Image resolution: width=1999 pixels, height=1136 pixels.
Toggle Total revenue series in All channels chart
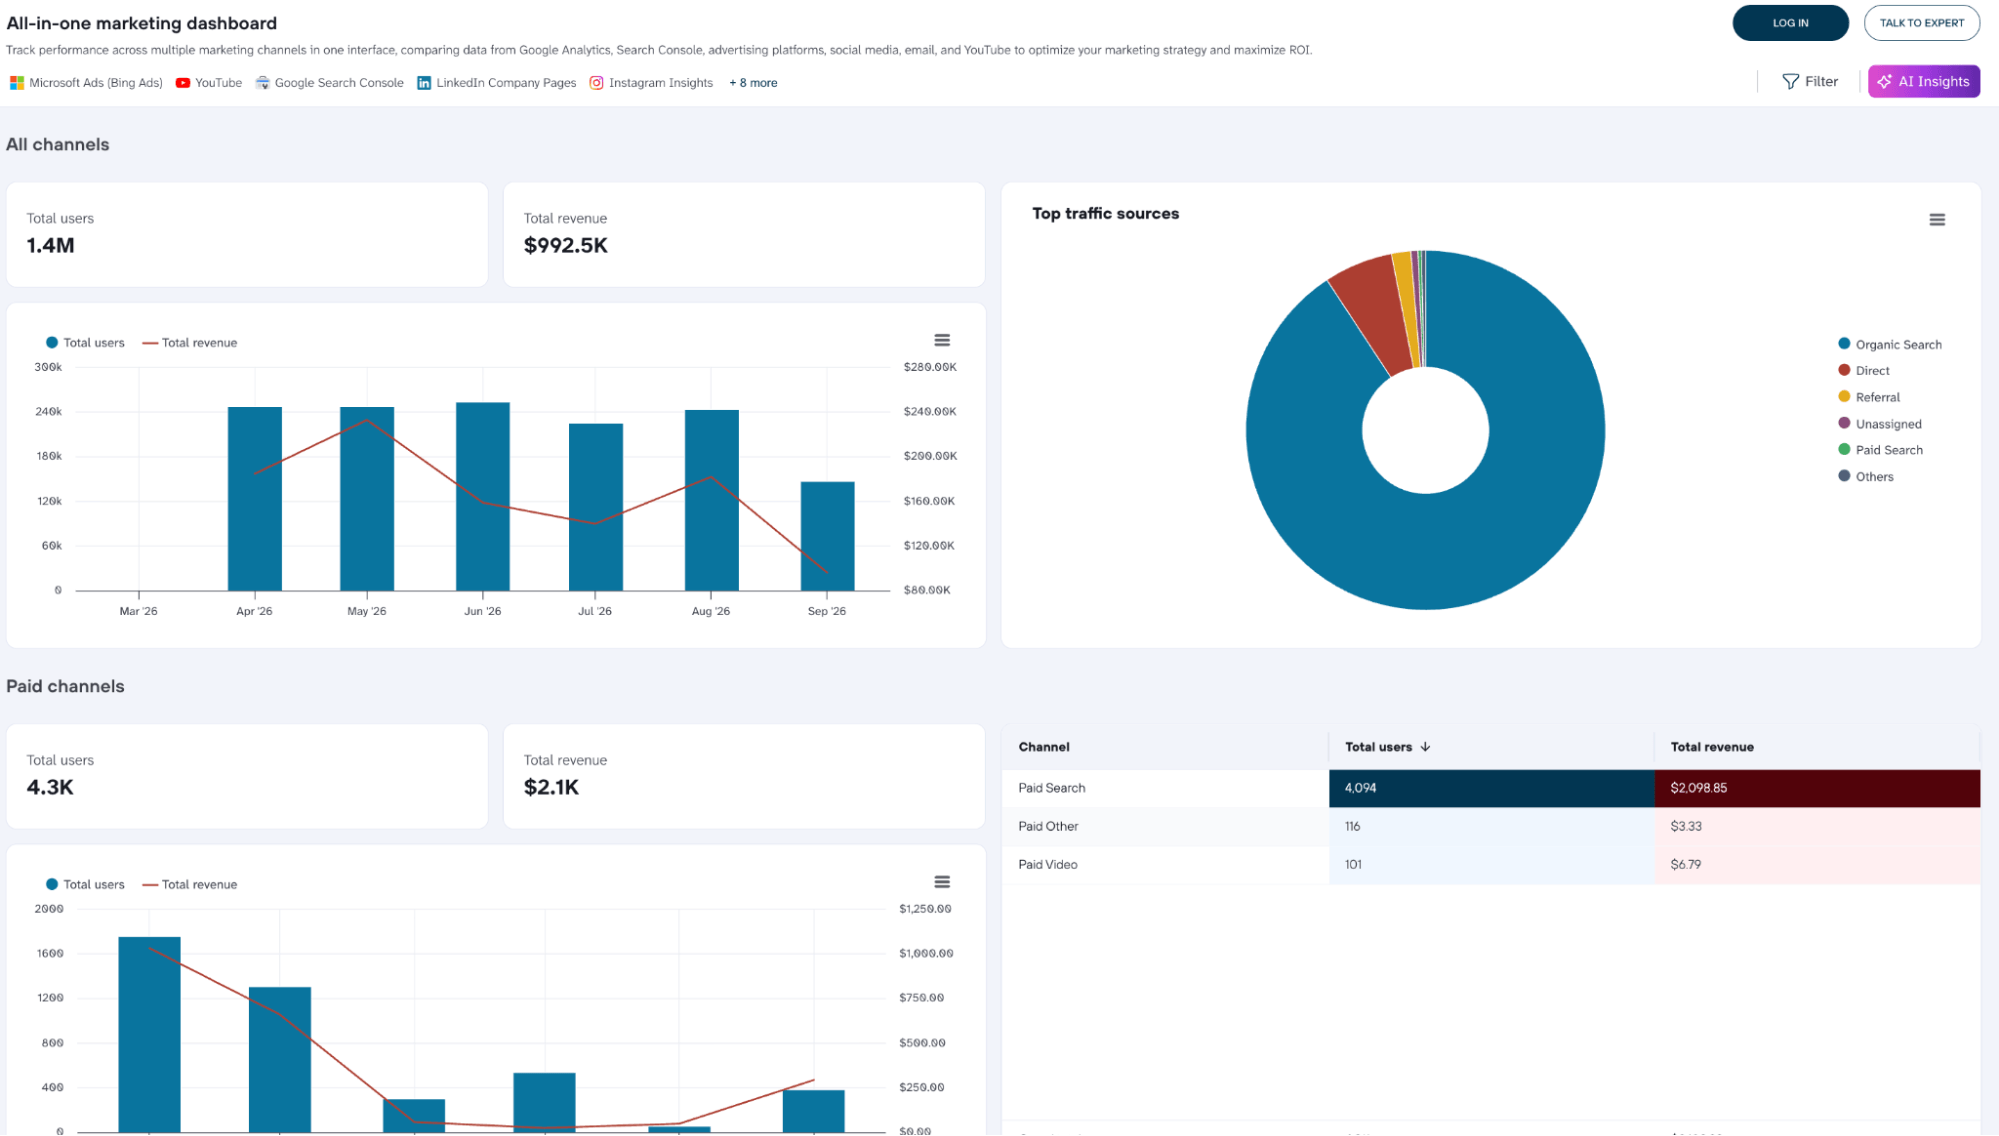189,343
